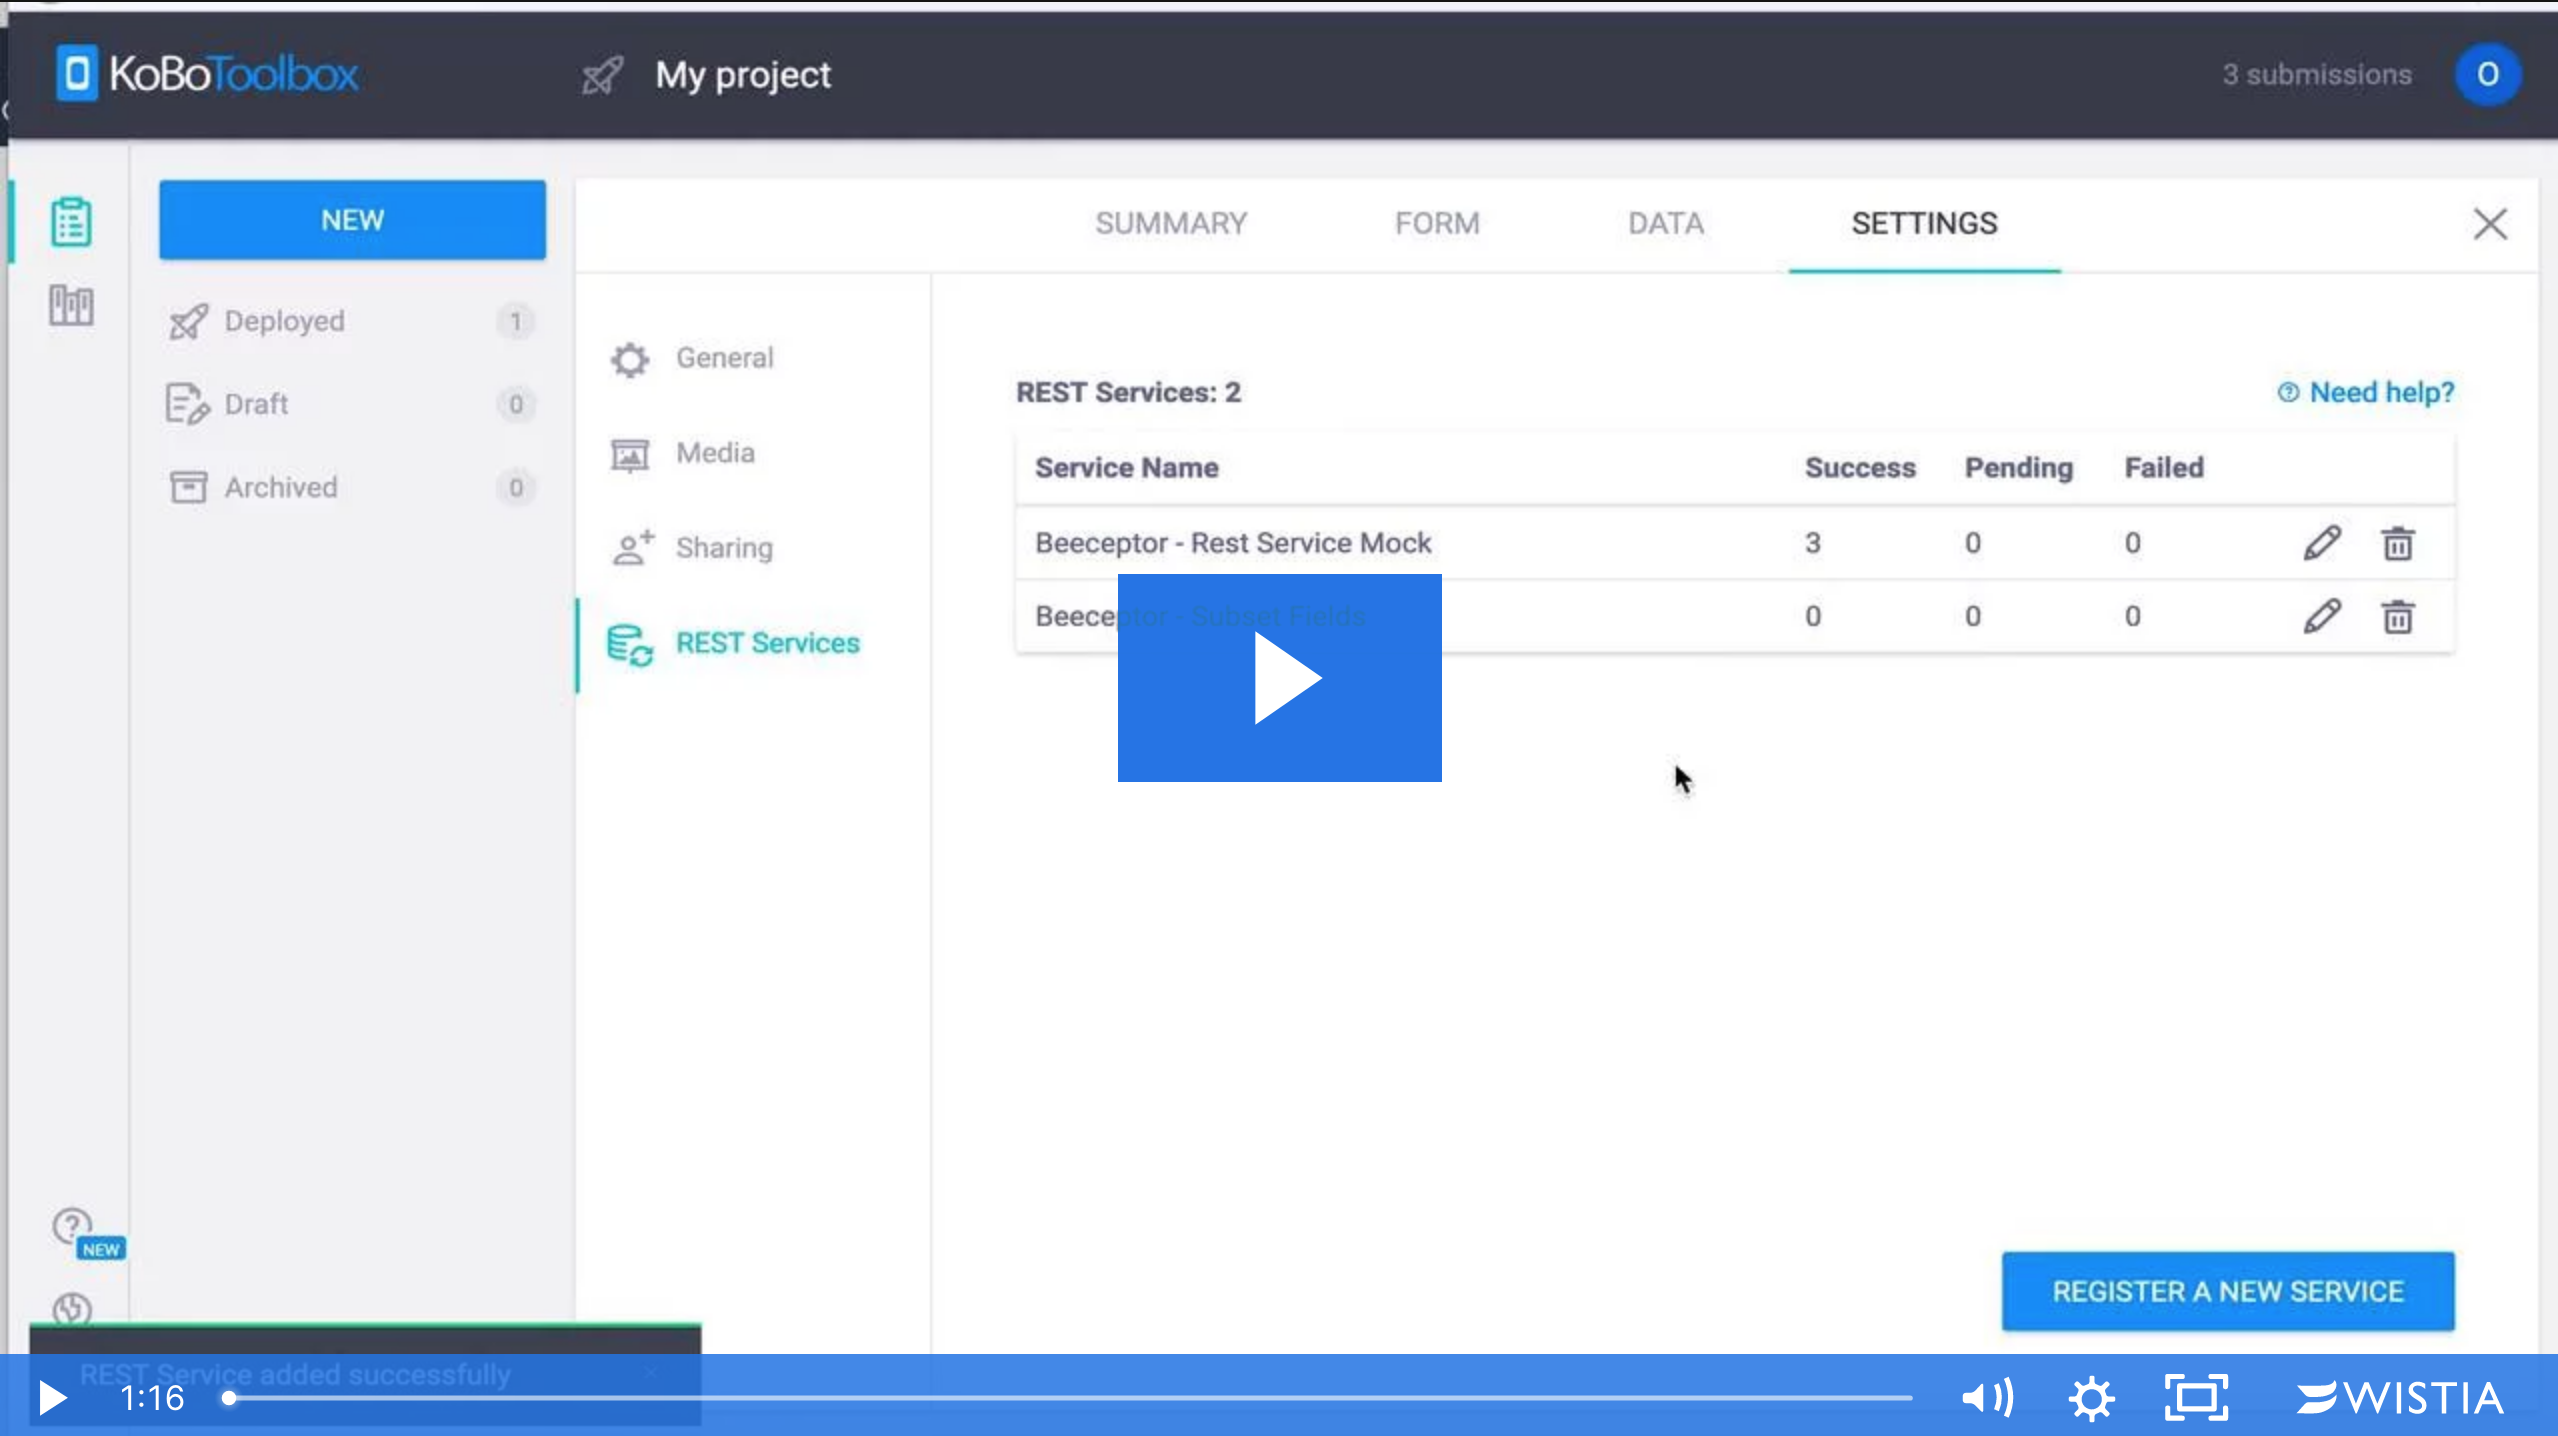Switch to the SUMMARY tab
The width and height of the screenshot is (2558, 1436).
point(1170,223)
